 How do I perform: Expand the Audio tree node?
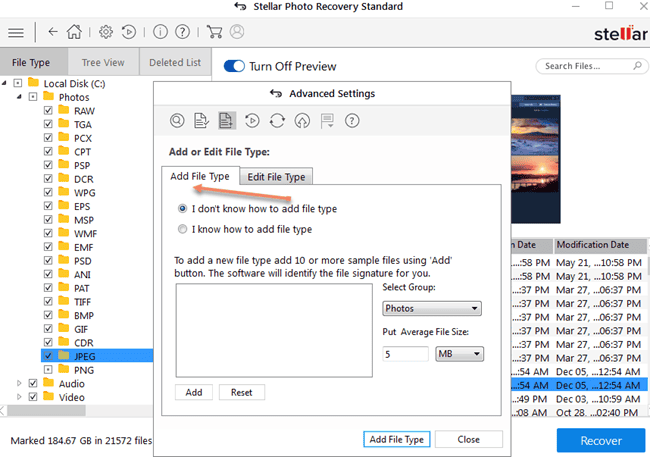click(19, 383)
